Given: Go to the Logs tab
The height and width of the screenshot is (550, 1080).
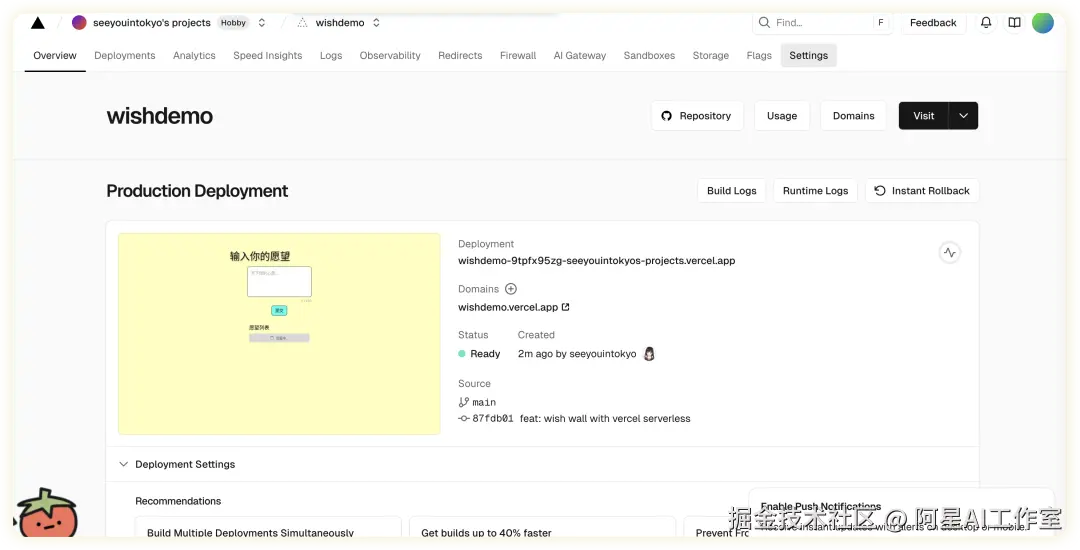Looking at the screenshot, I should pos(331,56).
